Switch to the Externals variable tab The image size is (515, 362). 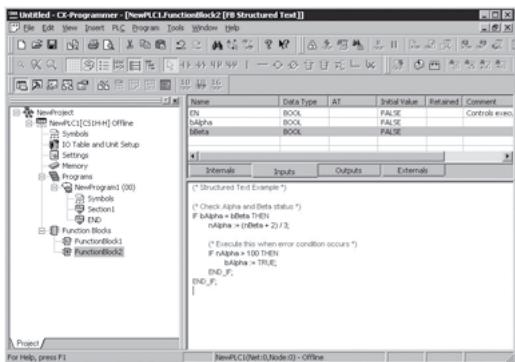(413, 171)
